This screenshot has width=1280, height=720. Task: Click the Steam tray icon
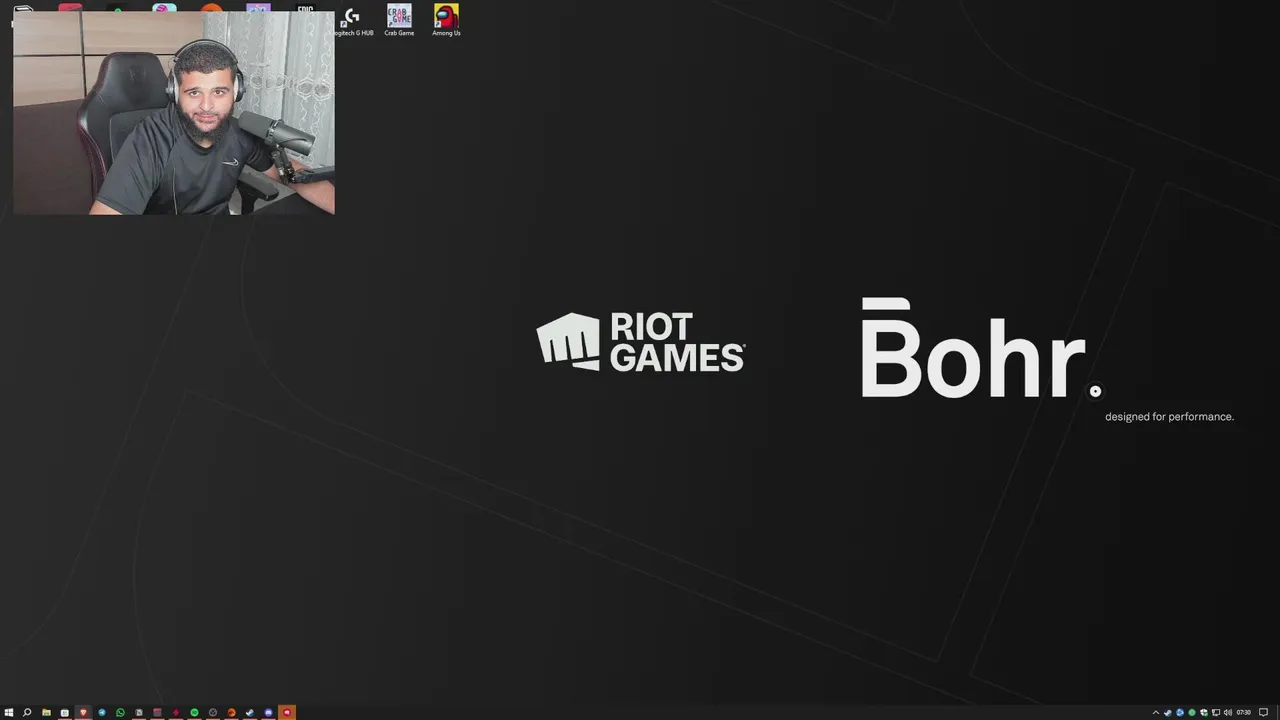click(1168, 713)
